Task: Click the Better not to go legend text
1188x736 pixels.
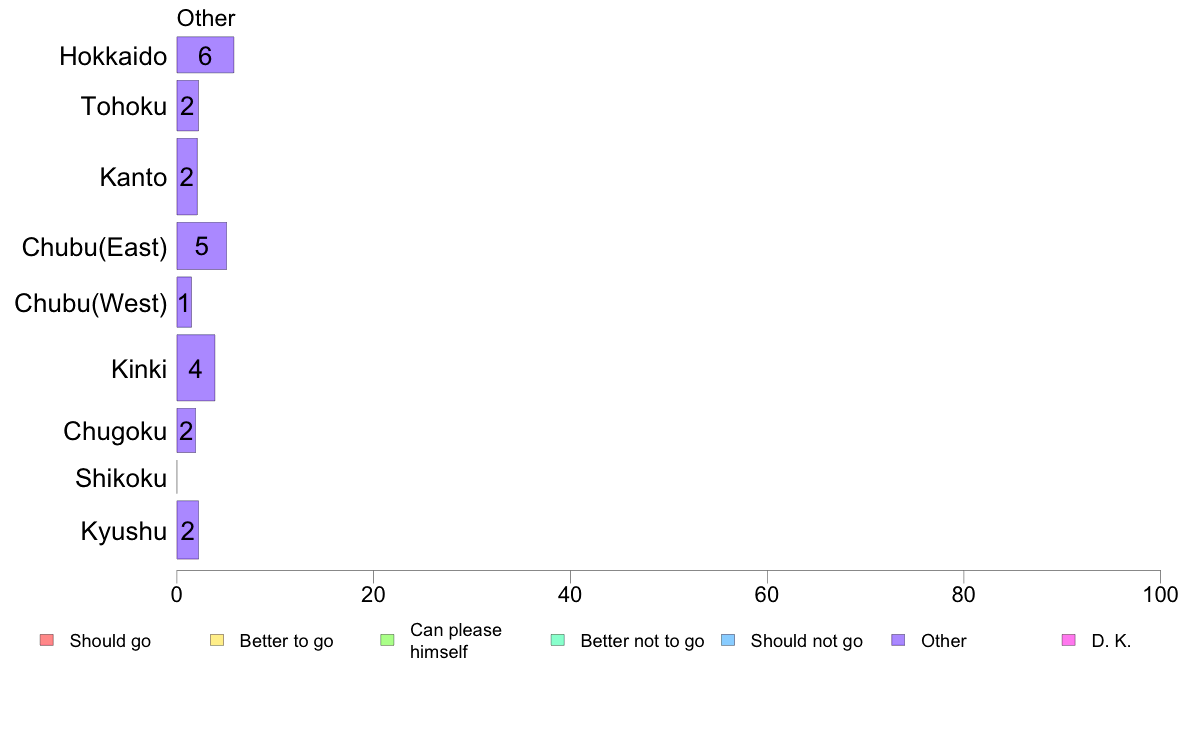Action: point(642,640)
